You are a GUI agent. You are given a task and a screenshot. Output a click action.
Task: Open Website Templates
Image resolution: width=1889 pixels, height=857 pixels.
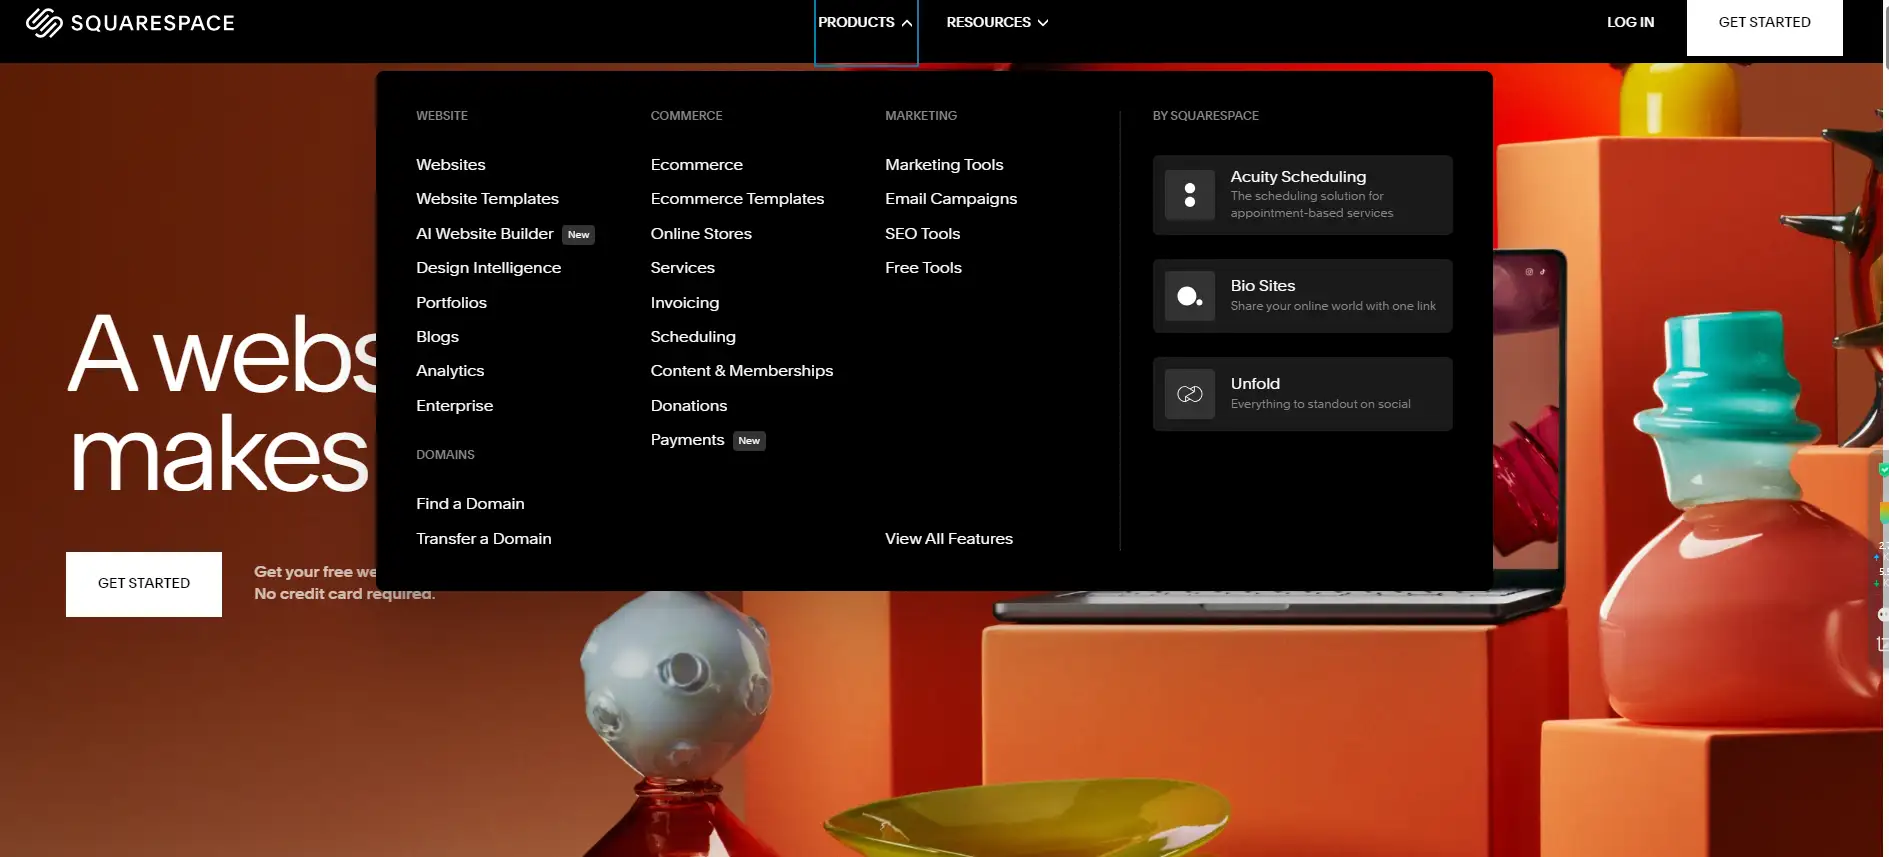(487, 199)
